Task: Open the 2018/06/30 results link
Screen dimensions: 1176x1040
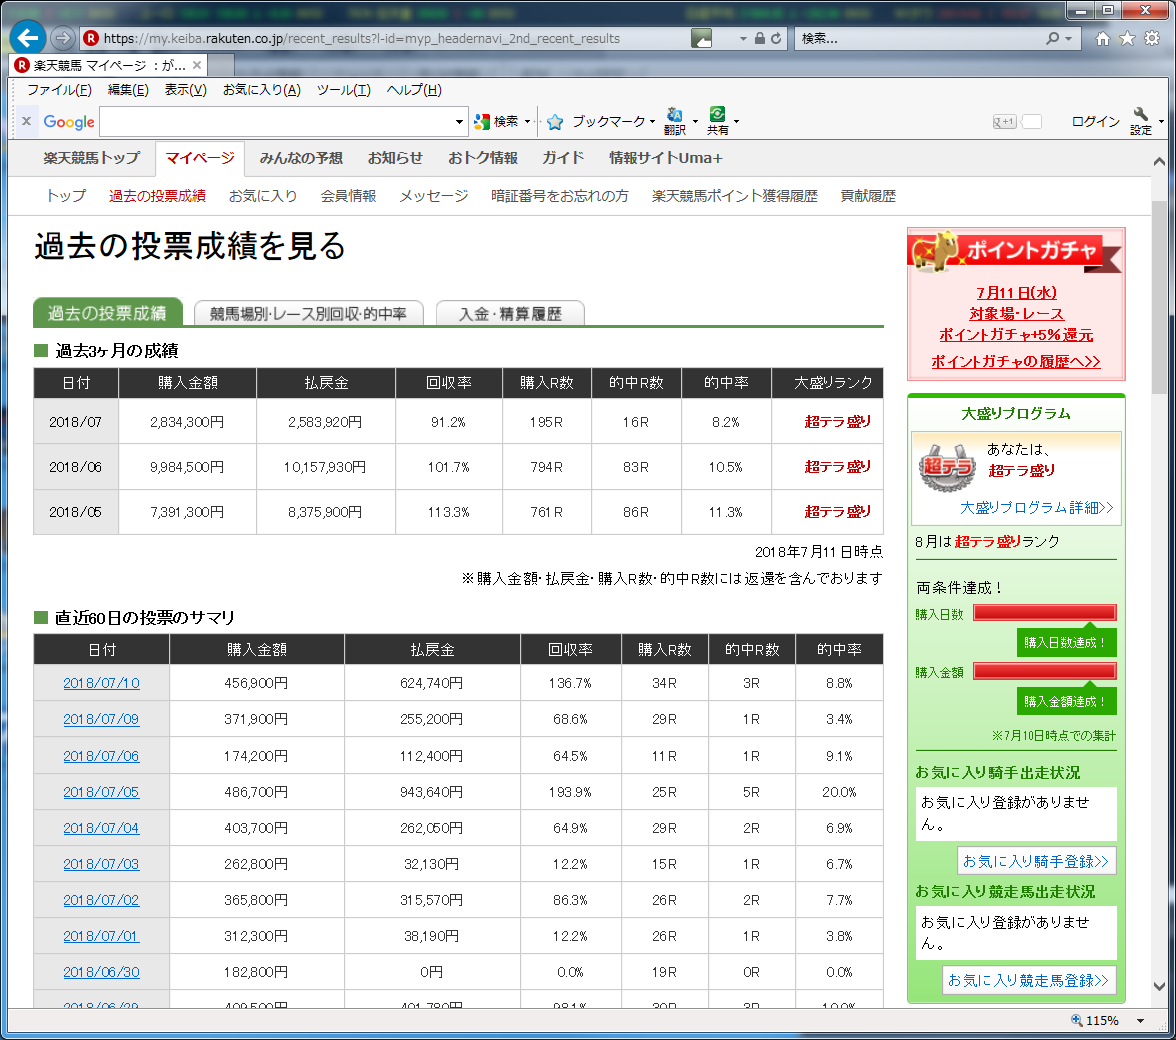Action: pos(101,972)
